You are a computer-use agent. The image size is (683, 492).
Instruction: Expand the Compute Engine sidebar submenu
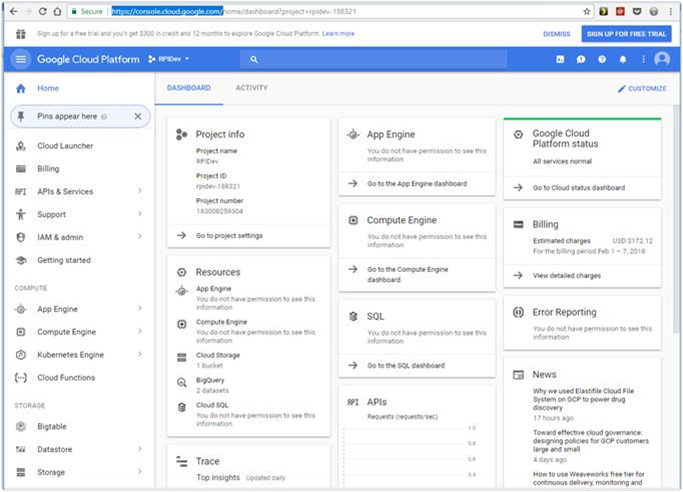[x=139, y=332]
